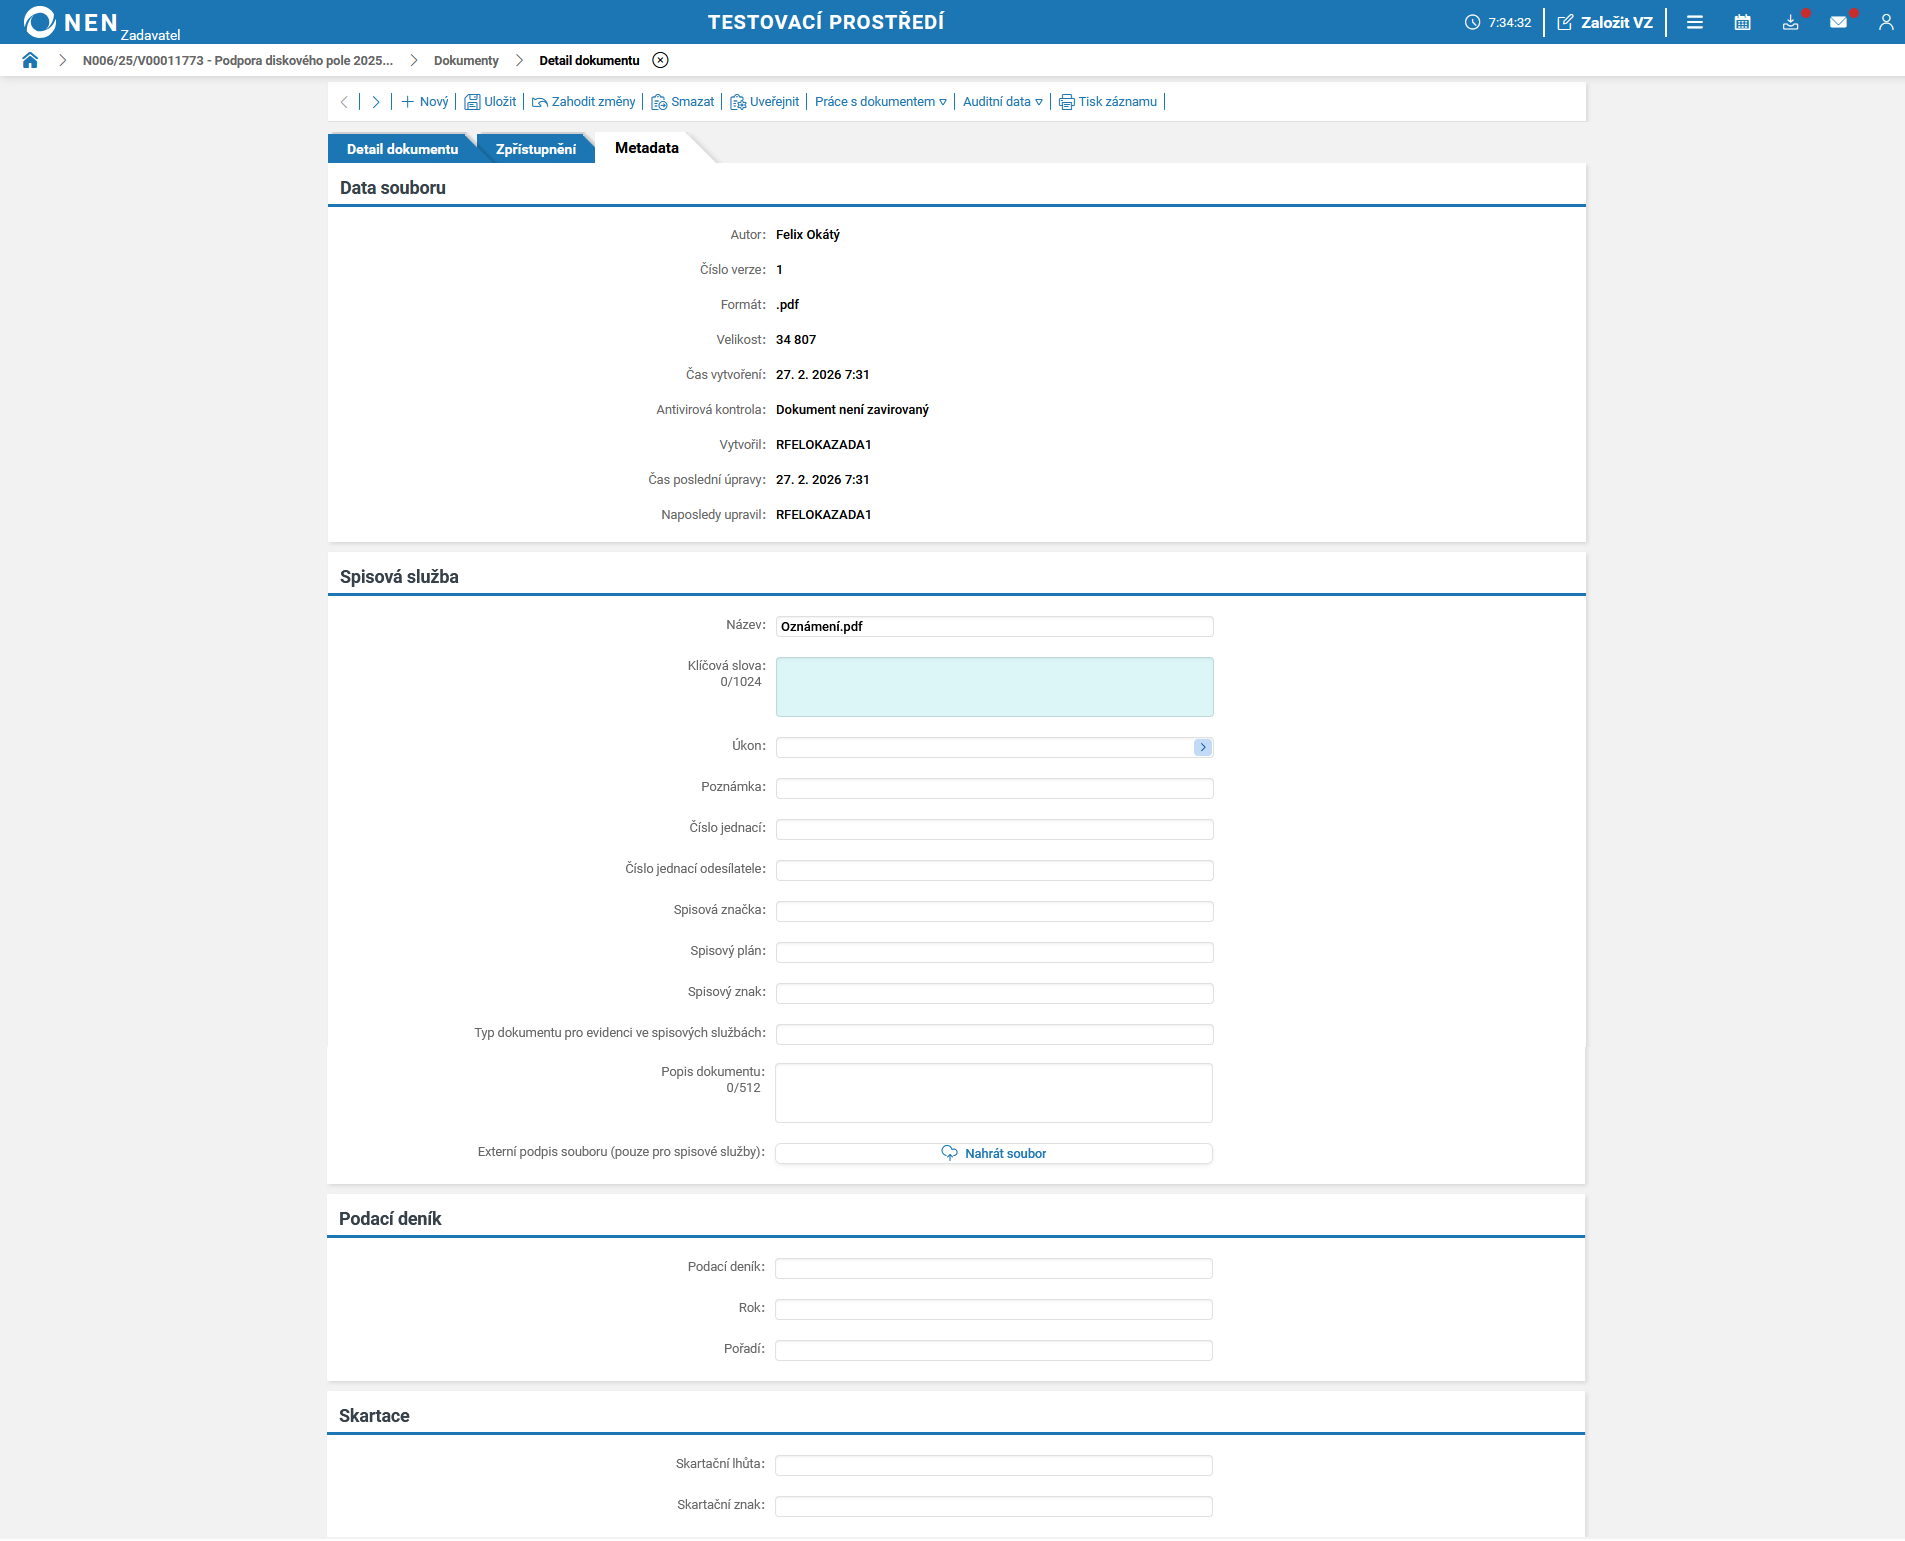Open the hamburger menu icon
This screenshot has height=1541, width=1905.
point(1694,22)
